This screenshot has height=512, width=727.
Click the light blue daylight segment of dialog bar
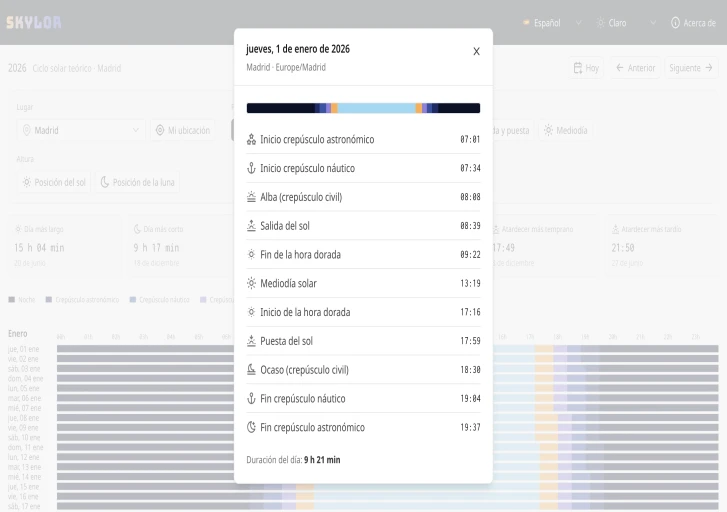click(376, 108)
